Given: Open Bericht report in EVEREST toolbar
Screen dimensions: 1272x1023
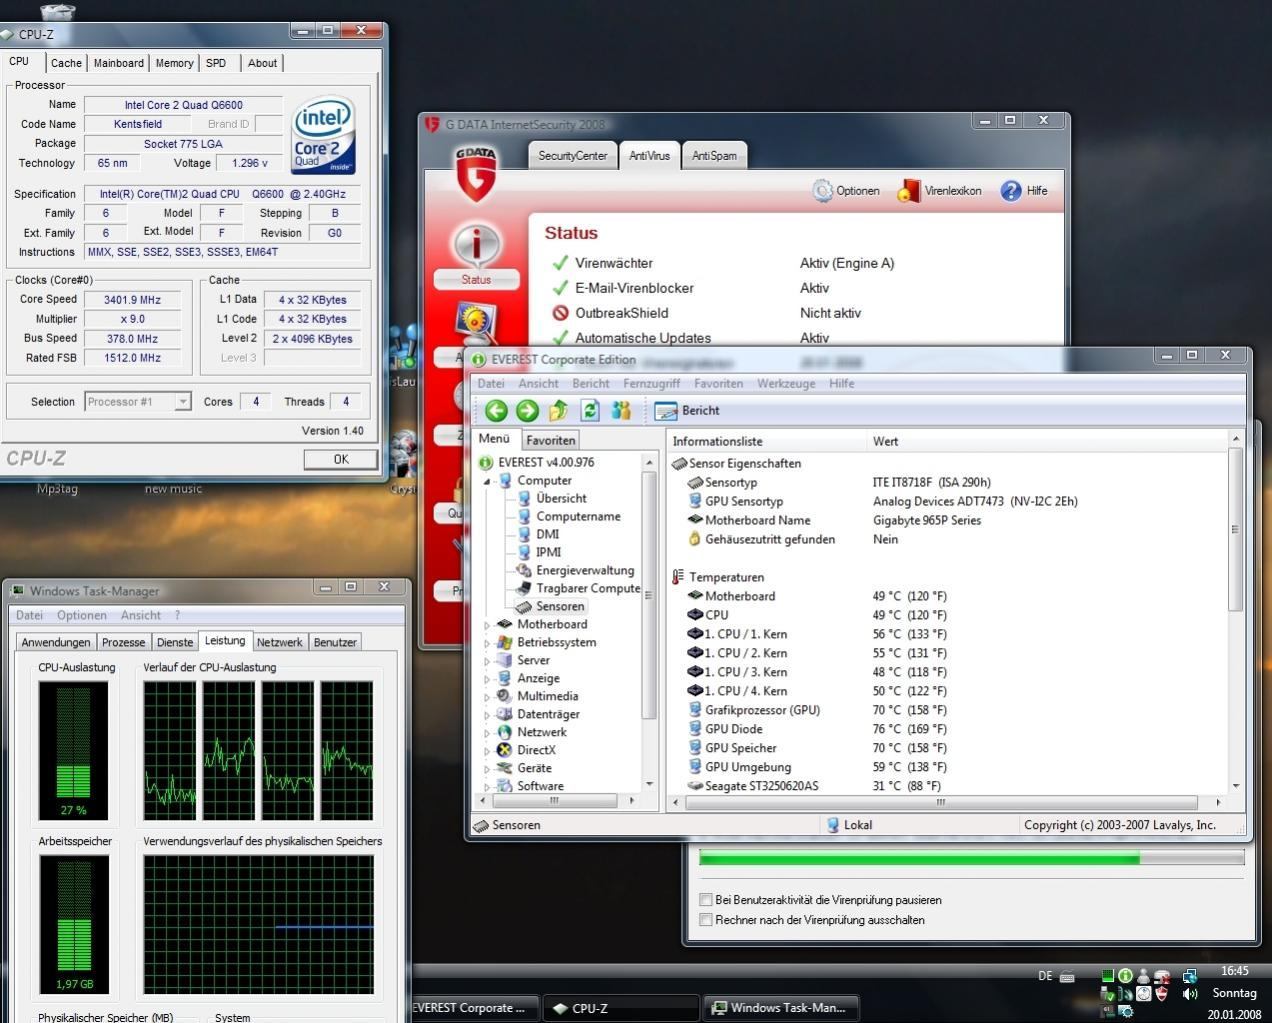Looking at the screenshot, I should tap(687, 411).
